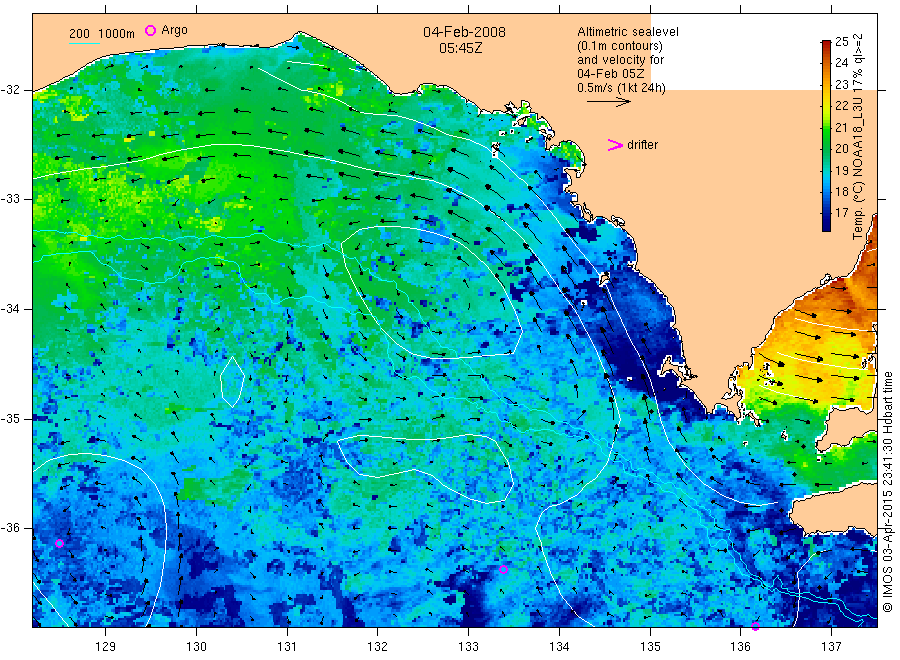Screen dimensions: 900x660
Task: Click the IMOS copyright timestamp text
Action: 887,492
